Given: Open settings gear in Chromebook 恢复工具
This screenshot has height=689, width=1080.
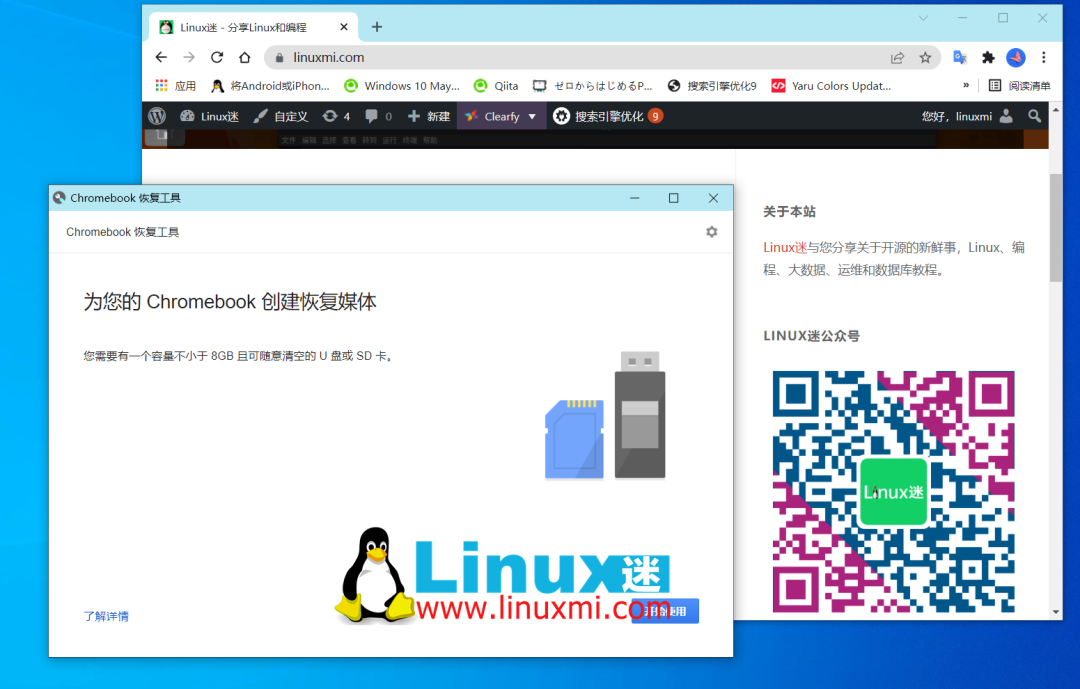Looking at the screenshot, I should tap(711, 231).
